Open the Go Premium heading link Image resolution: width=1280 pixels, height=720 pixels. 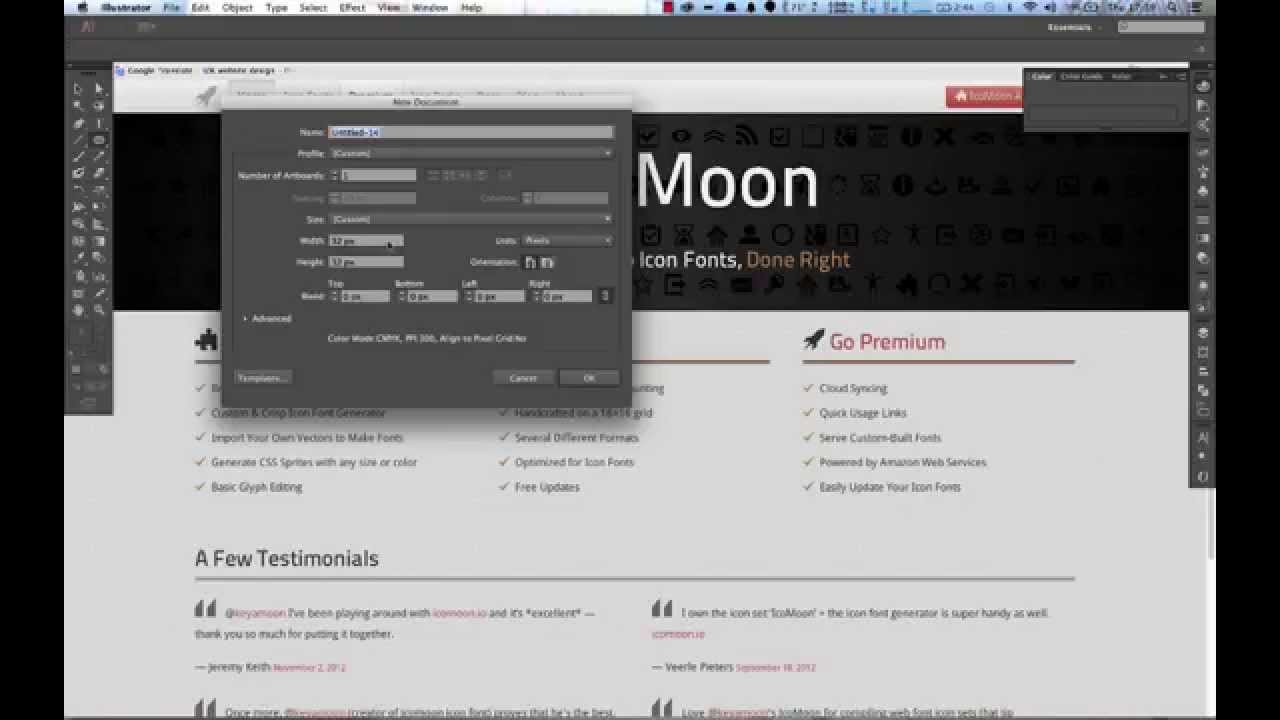887,342
